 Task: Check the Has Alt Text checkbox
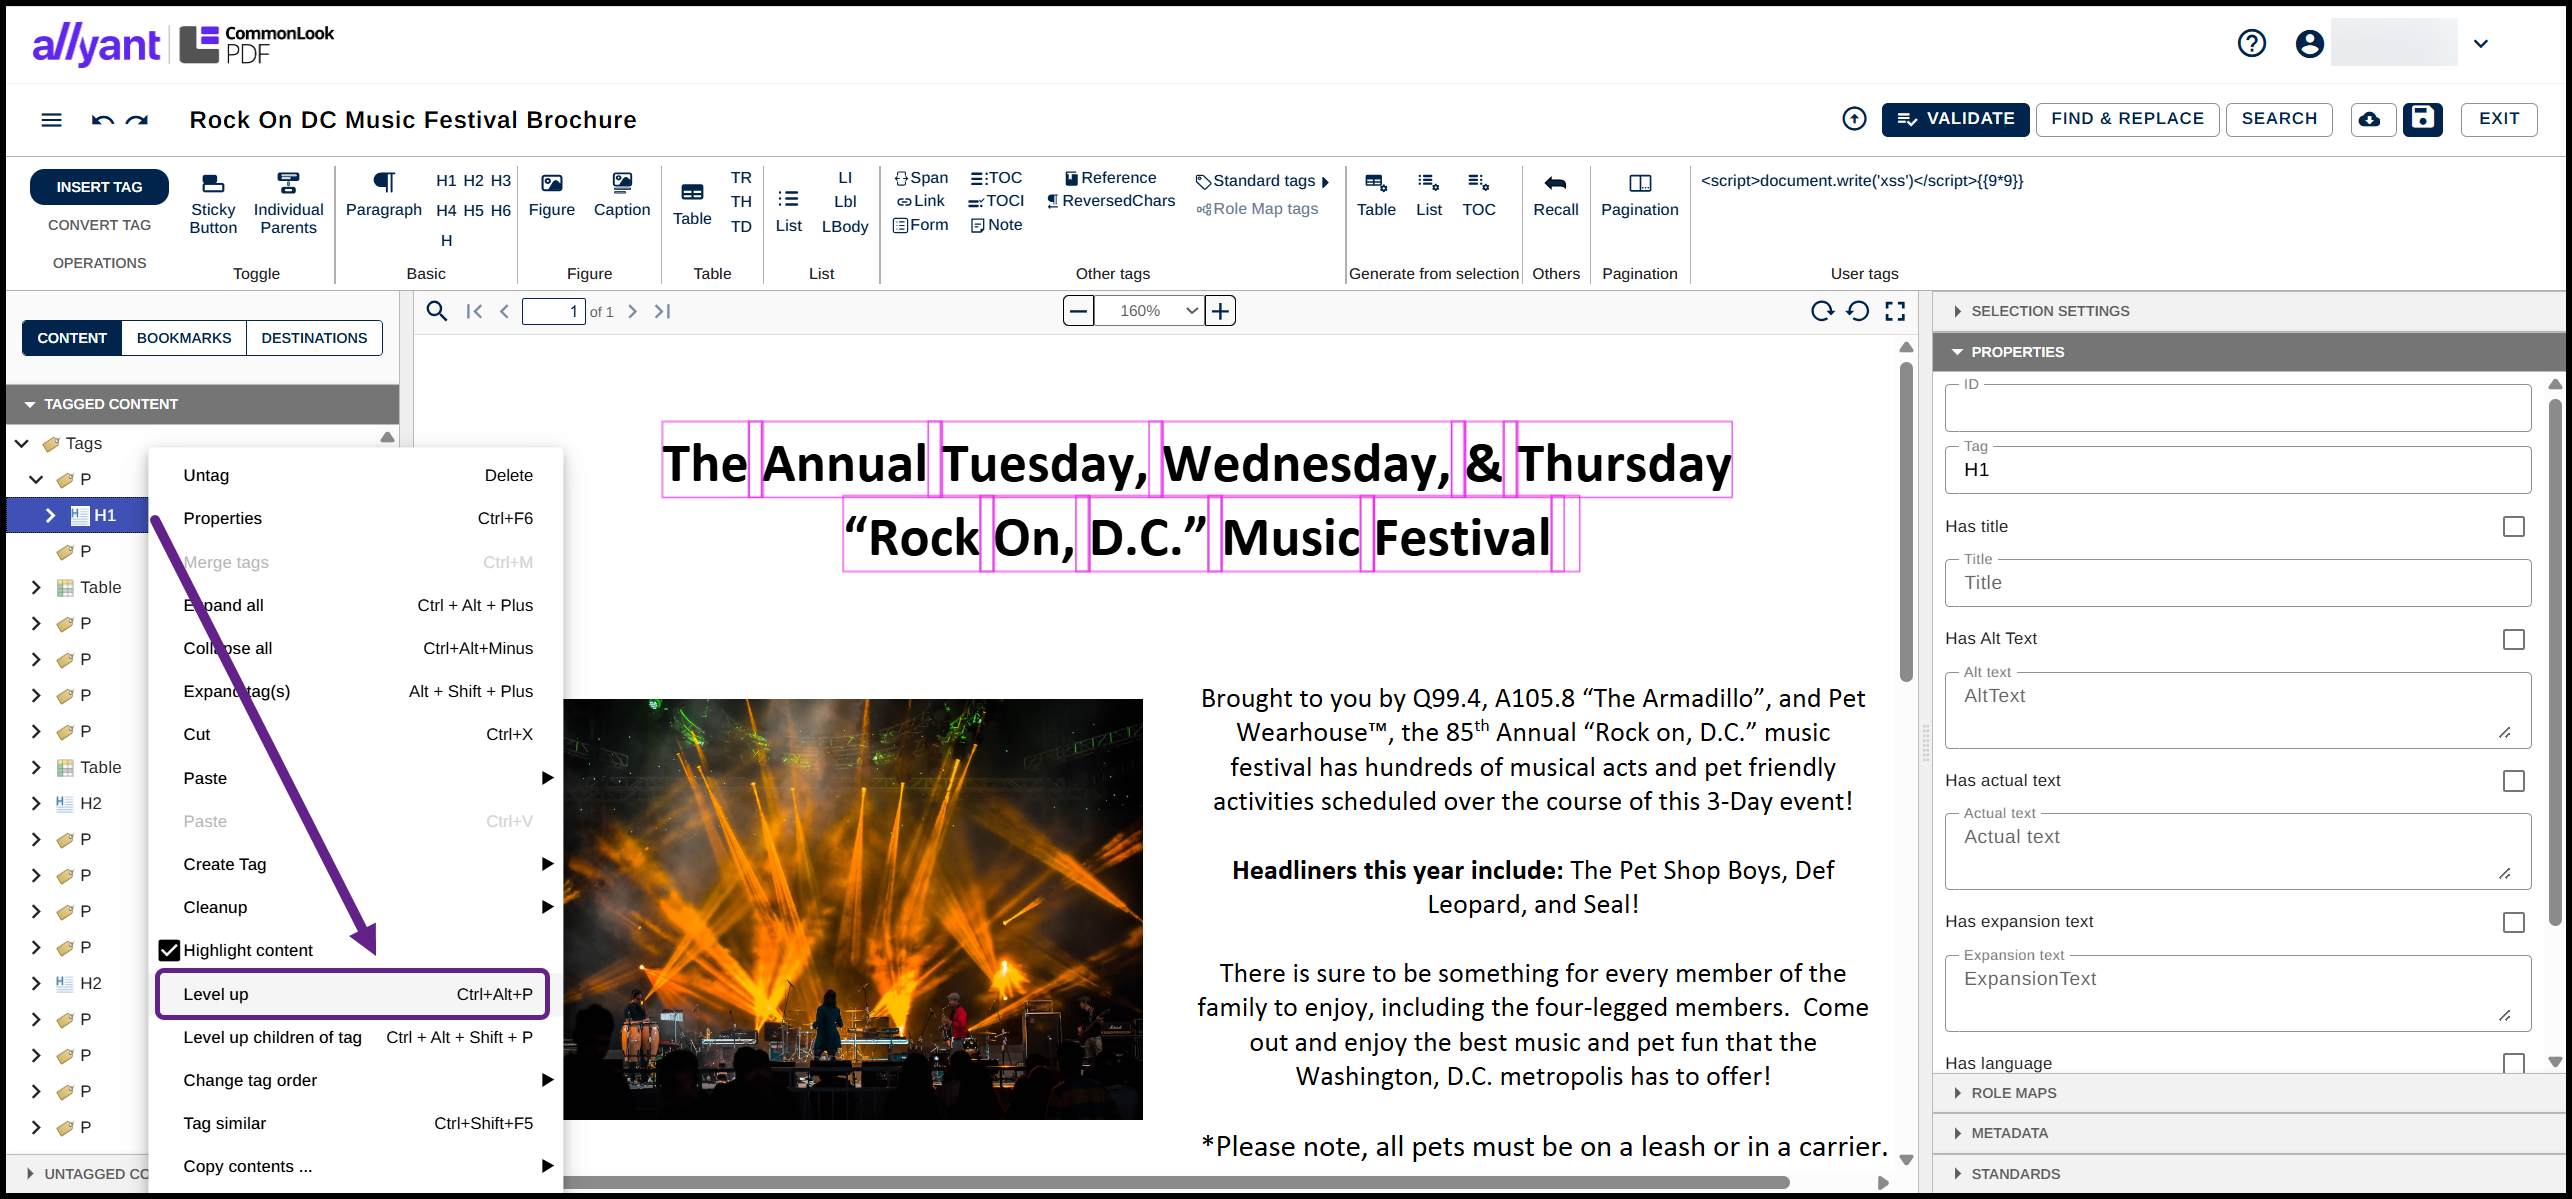tap(2514, 639)
